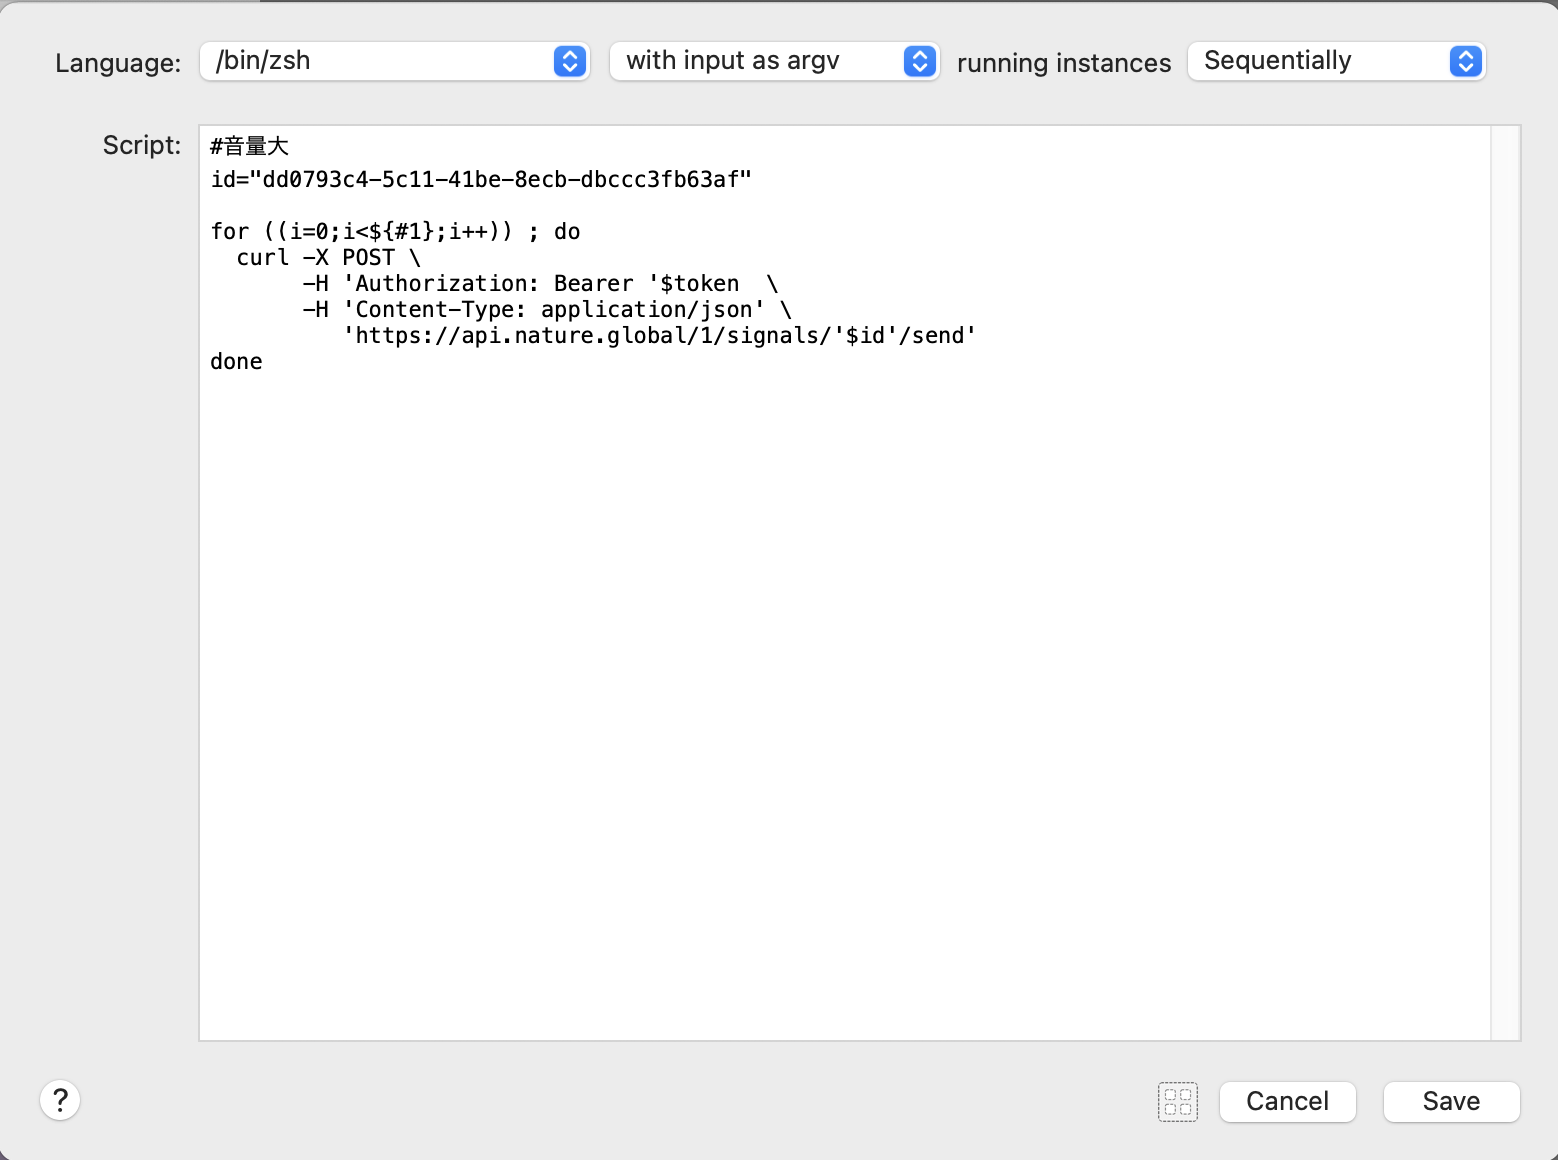Click the id= line with the UUID
The image size is (1558, 1160).
coord(481,180)
